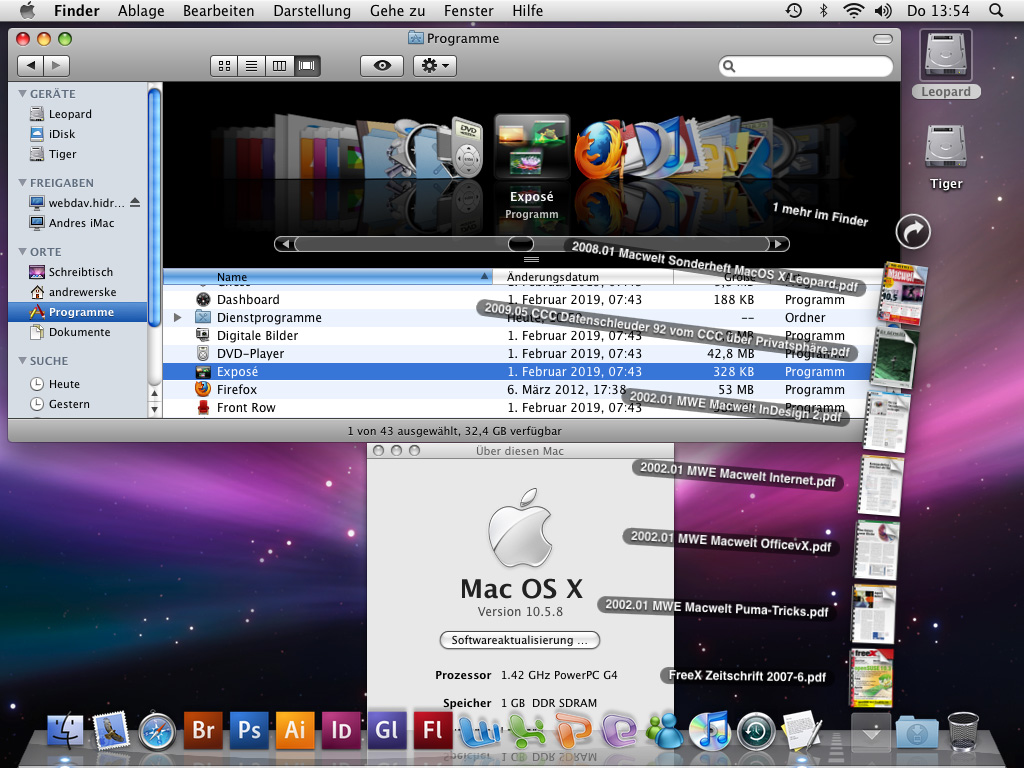Launch GoLive (Gl) from the Dock
Viewport: 1024px width, 768px height.
click(x=387, y=729)
